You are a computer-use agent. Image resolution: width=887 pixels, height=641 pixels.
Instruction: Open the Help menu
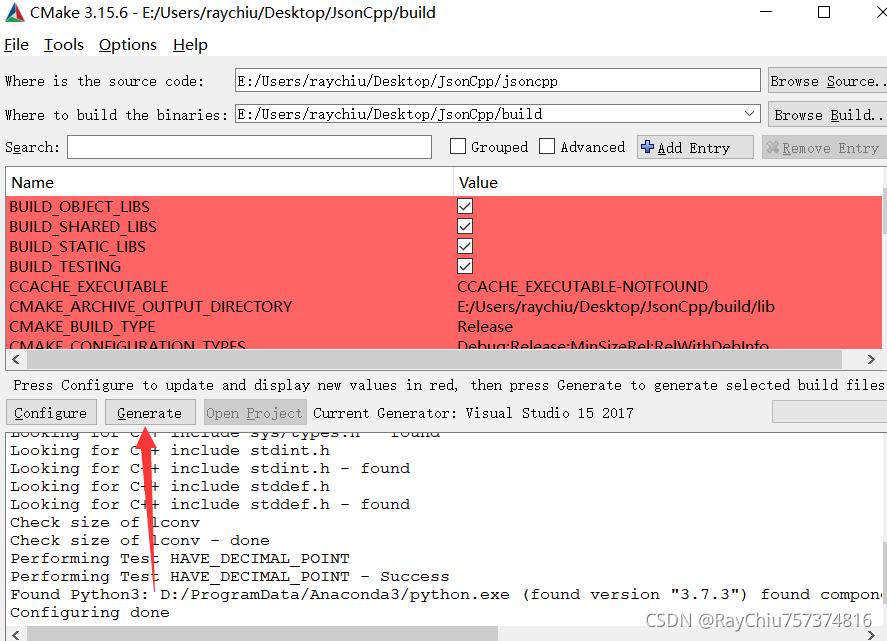tap(189, 44)
